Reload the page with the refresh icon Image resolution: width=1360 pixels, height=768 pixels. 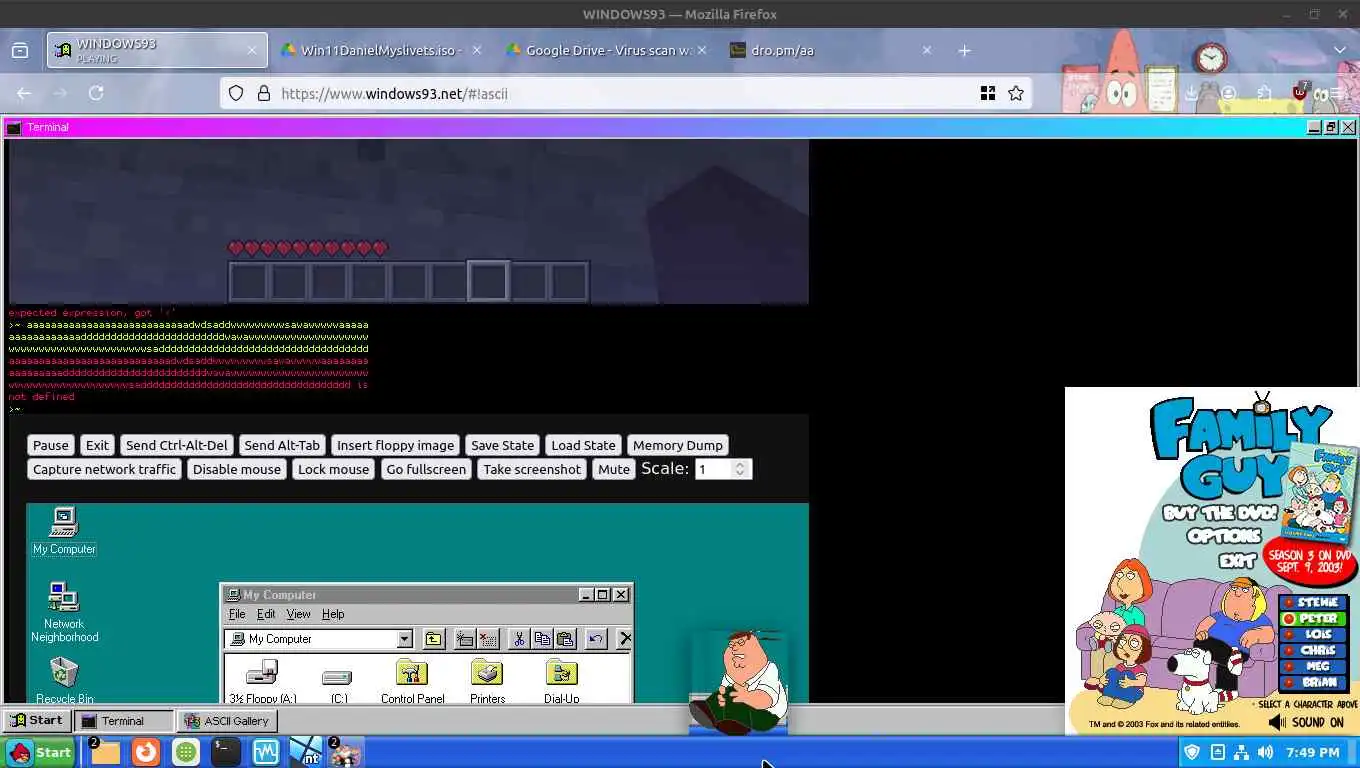96,93
